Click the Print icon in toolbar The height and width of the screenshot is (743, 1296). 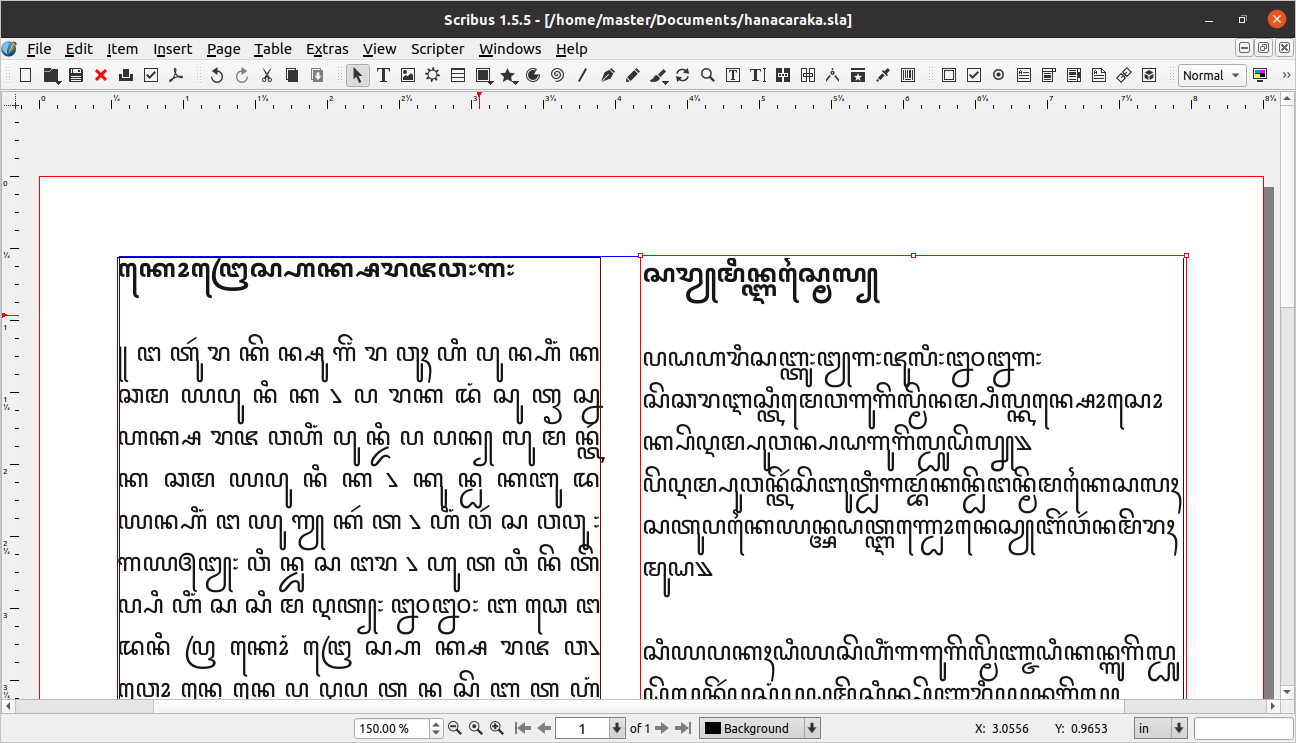pyautogui.click(x=126, y=75)
